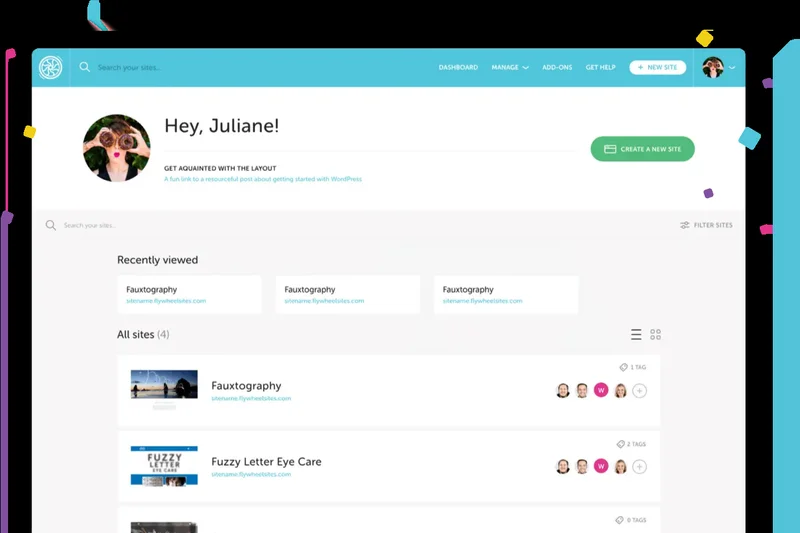Click the 0 TAGS icon on third site row
This screenshot has width=800, height=533.
pyautogui.click(x=619, y=520)
